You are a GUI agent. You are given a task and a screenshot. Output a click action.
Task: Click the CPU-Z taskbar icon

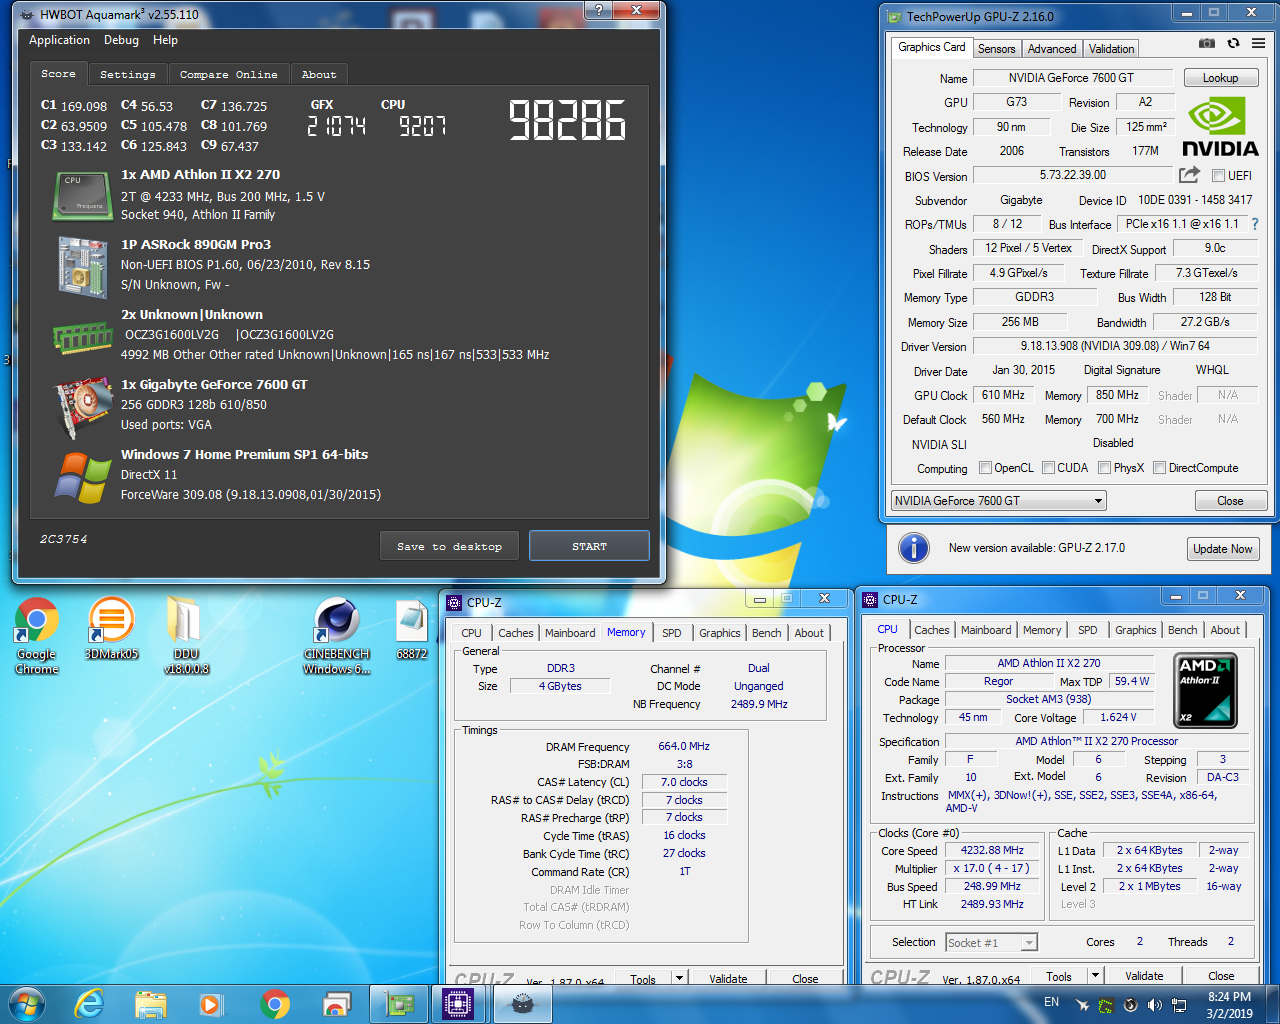point(457,1004)
